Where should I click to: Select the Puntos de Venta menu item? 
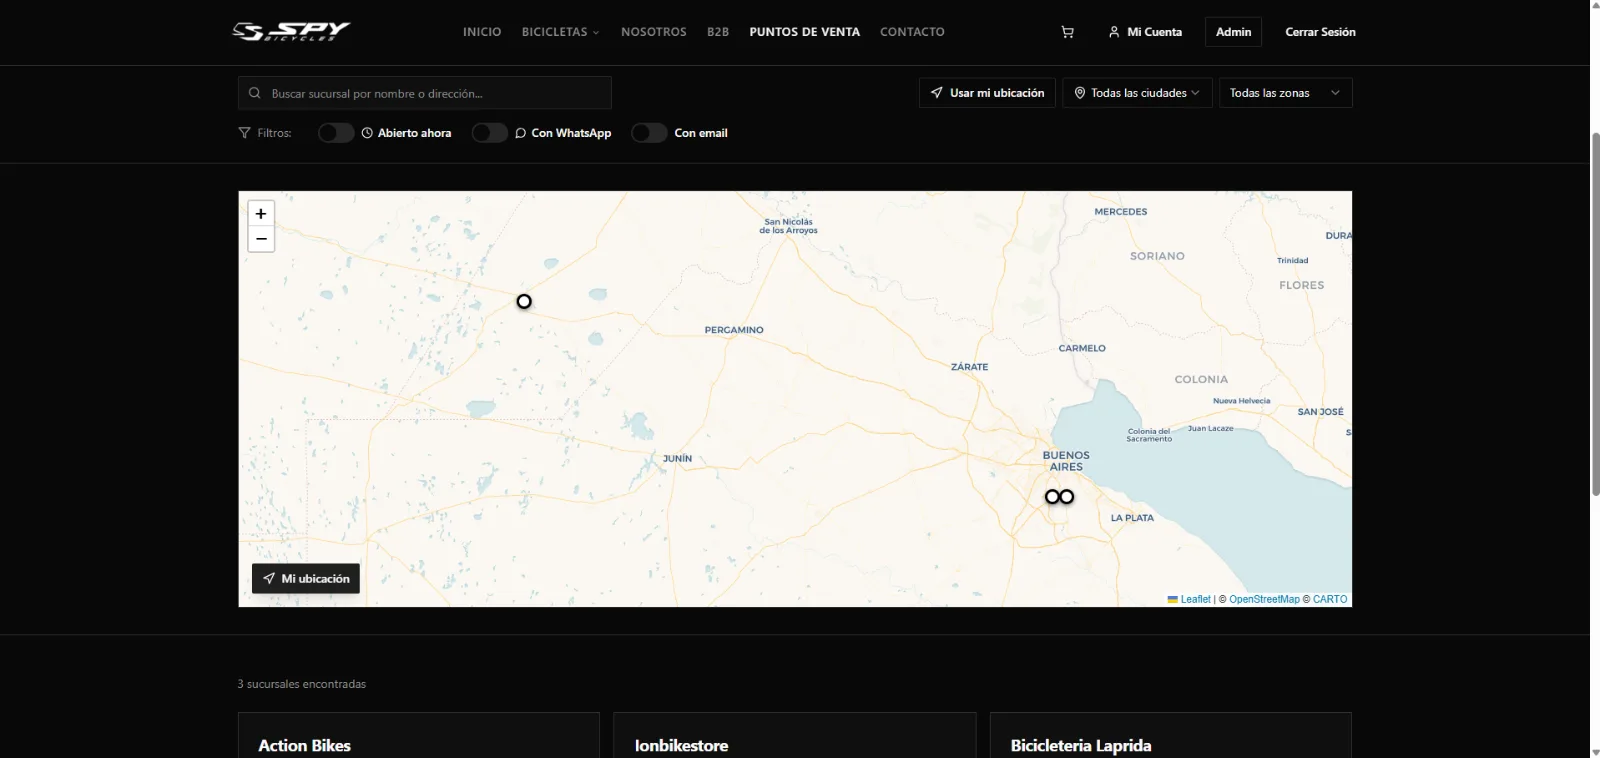(x=805, y=32)
